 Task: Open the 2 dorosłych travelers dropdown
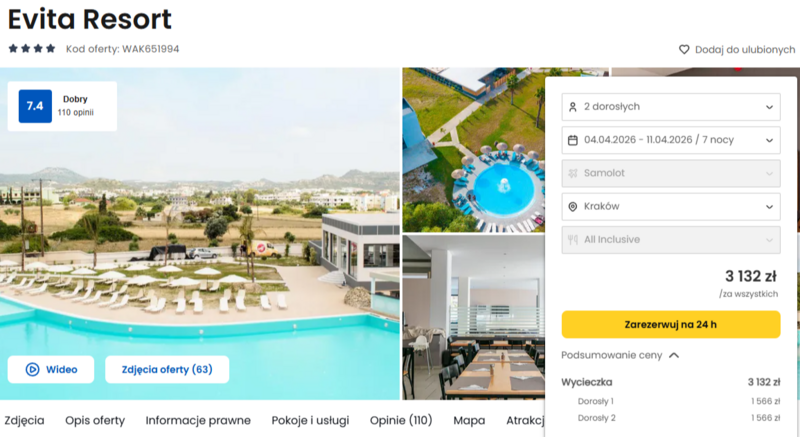click(671, 107)
